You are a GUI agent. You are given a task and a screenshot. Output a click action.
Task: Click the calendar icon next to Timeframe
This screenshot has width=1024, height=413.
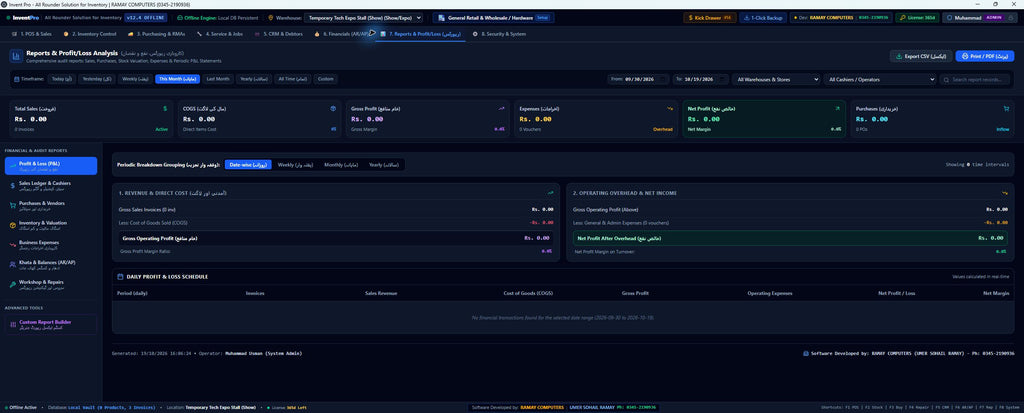click(x=16, y=79)
